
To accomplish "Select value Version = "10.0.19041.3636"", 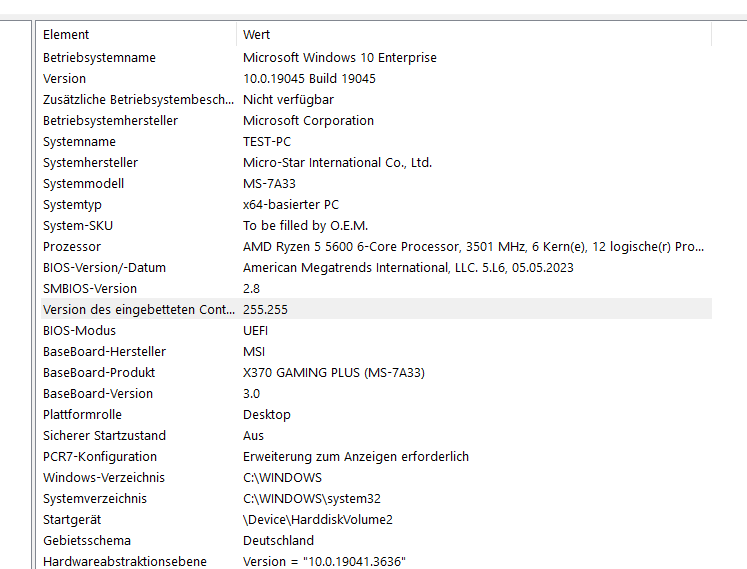I will (x=324, y=561).
